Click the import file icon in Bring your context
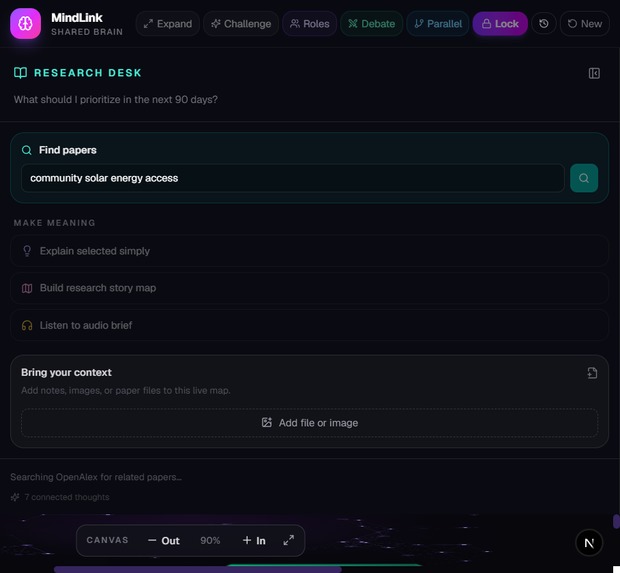Screen dimensions: 620x573 [x=592, y=373]
